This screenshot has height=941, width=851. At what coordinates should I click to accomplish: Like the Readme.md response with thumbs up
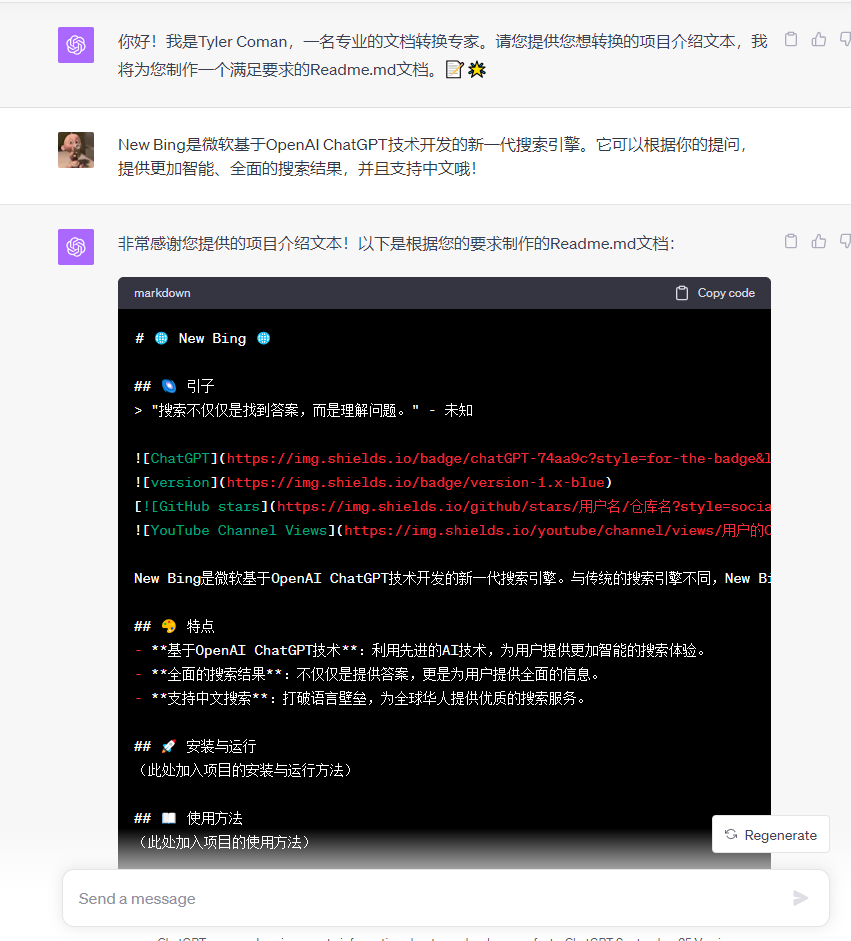coord(819,241)
